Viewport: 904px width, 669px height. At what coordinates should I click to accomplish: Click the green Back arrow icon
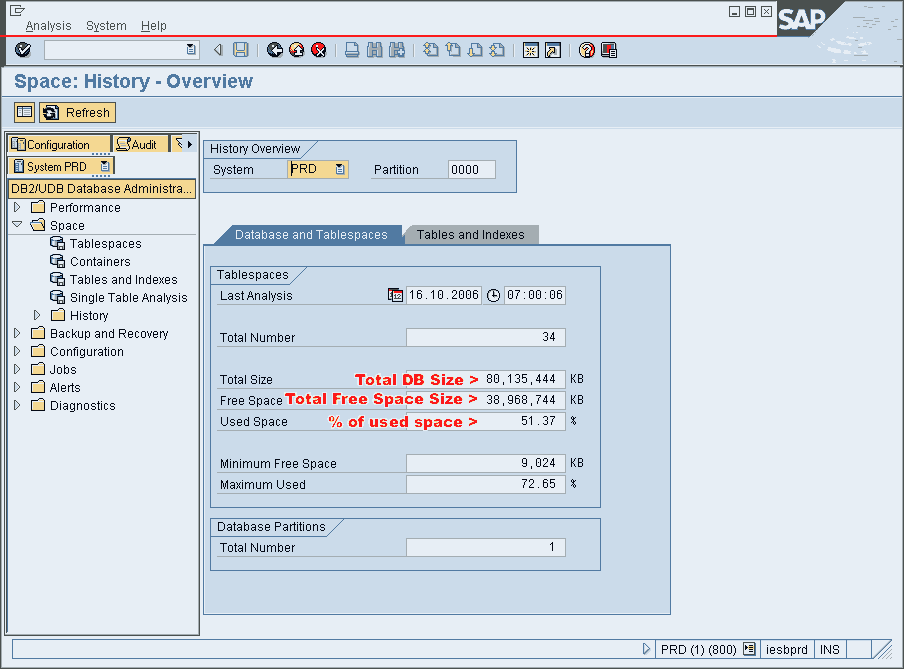pyautogui.click(x=275, y=50)
